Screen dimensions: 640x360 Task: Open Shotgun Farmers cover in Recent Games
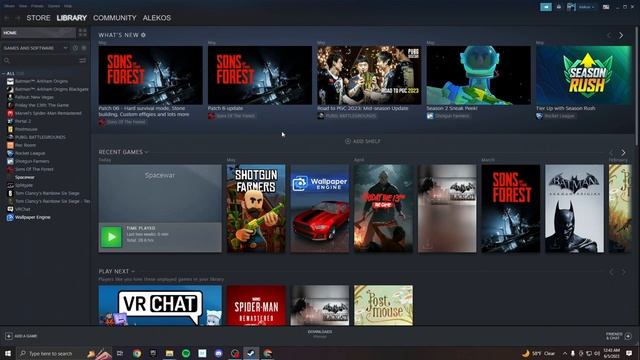[x=256, y=209]
